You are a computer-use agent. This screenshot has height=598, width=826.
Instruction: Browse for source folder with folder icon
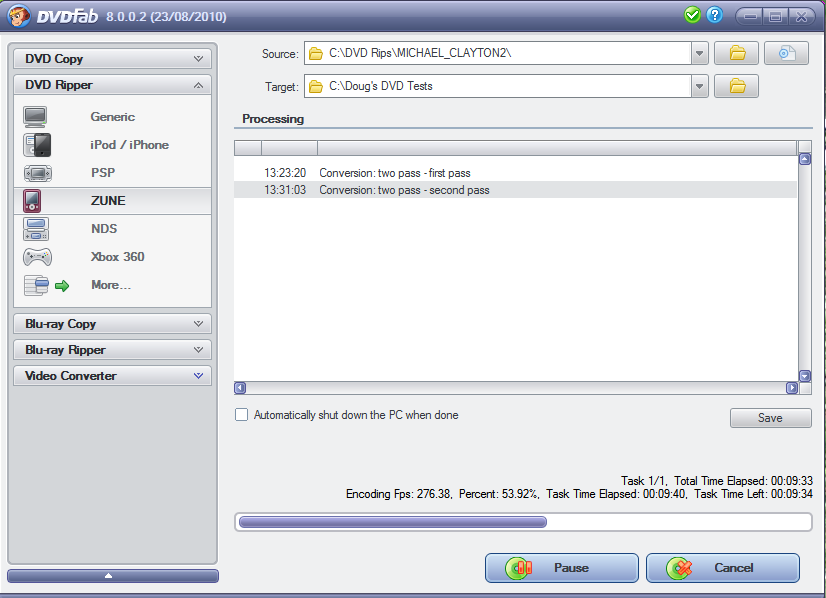(x=736, y=53)
